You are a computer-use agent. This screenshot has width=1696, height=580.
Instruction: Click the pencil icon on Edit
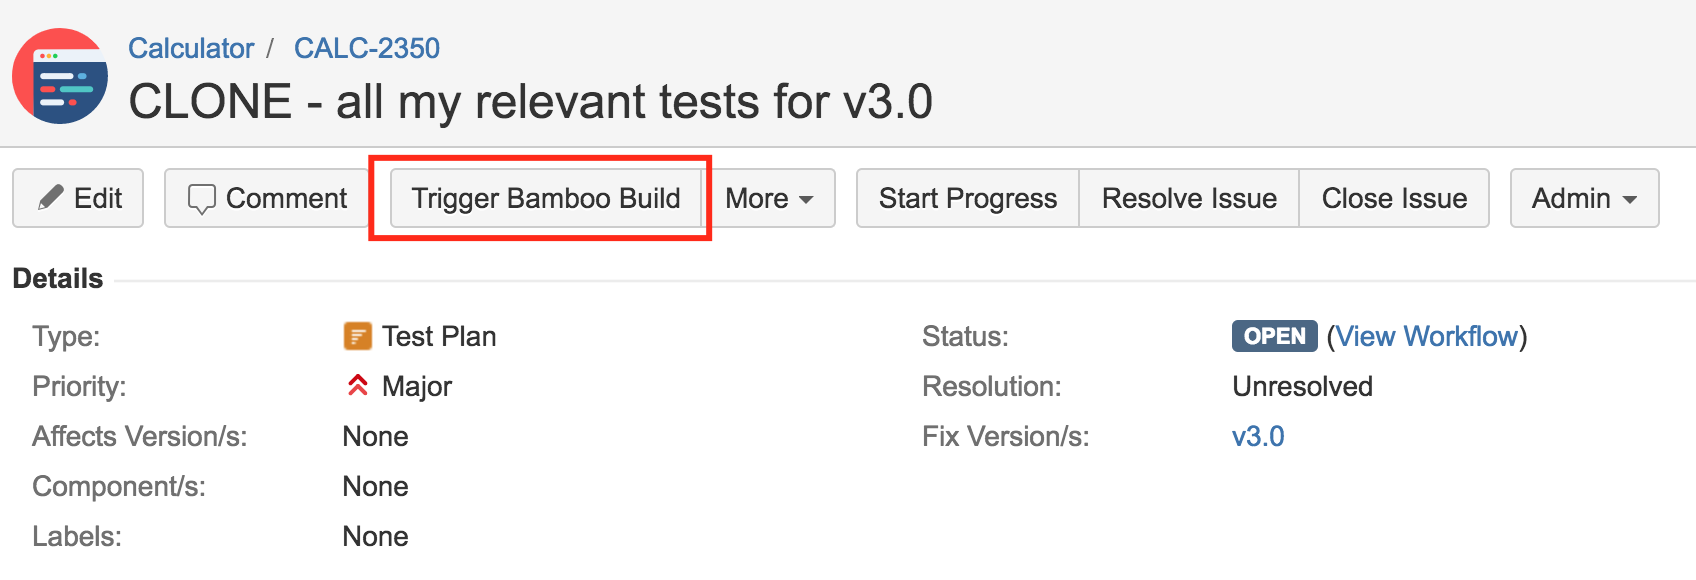tap(51, 198)
